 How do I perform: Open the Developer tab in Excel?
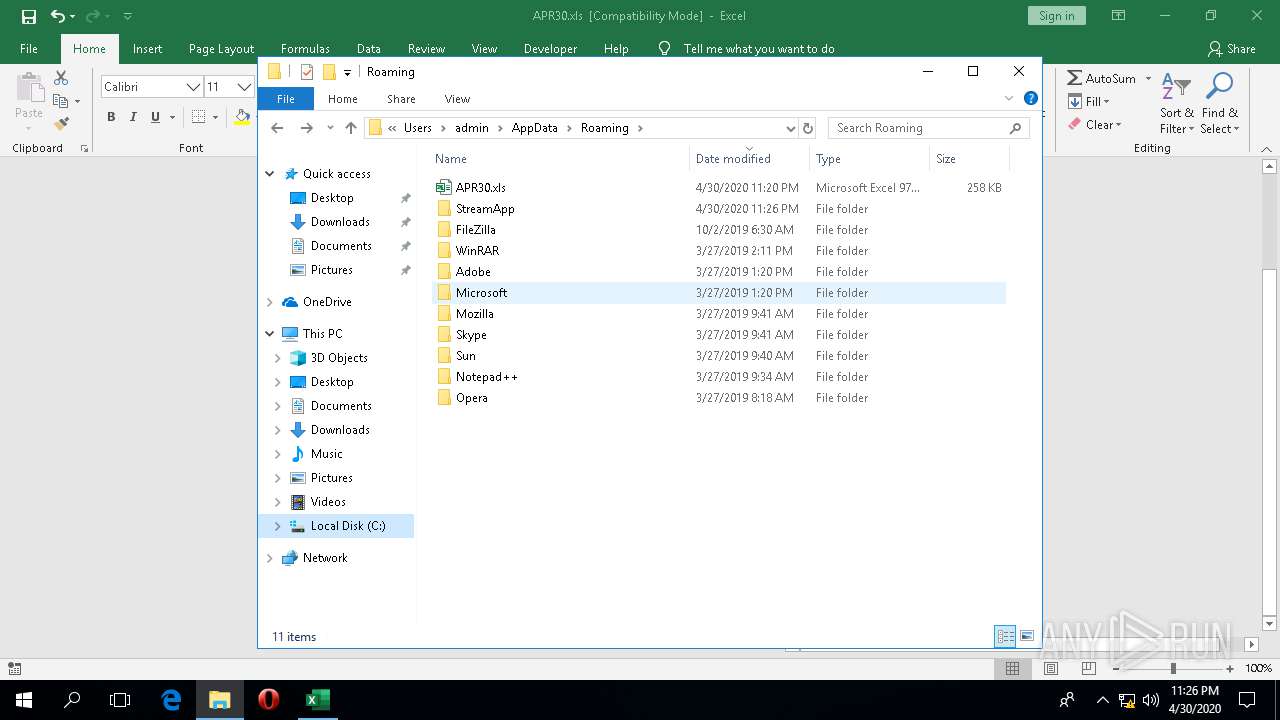click(550, 48)
